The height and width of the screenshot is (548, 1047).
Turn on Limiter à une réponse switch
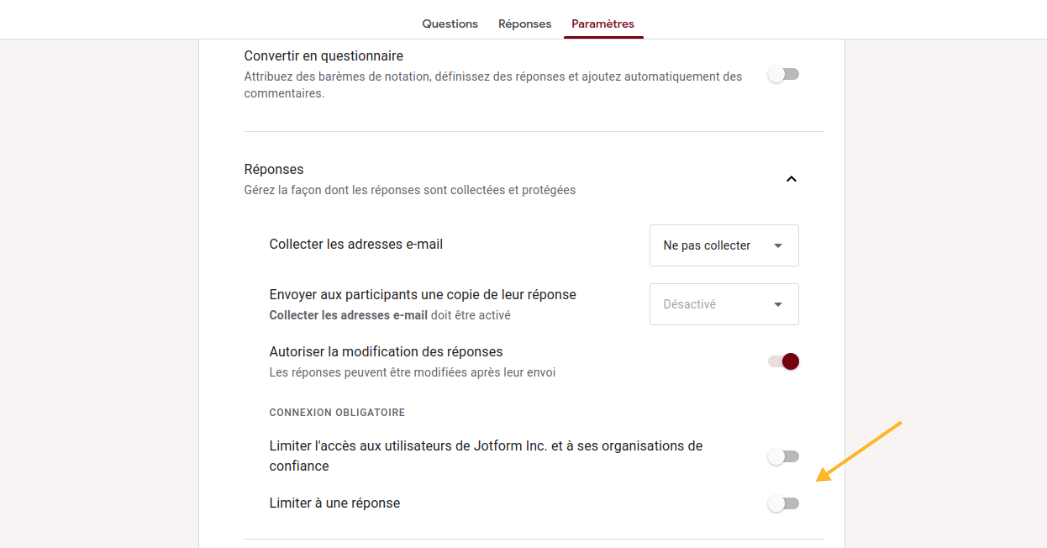[x=783, y=504]
